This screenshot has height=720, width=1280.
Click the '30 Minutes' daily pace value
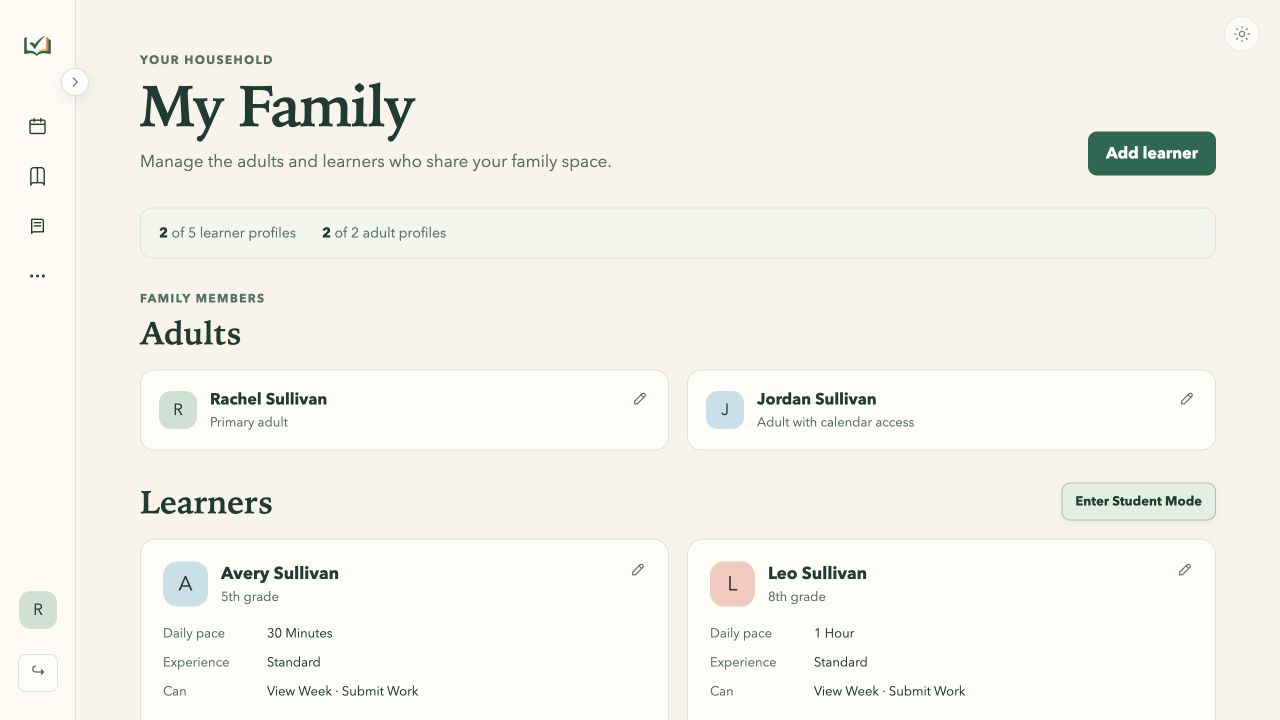(300, 633)
